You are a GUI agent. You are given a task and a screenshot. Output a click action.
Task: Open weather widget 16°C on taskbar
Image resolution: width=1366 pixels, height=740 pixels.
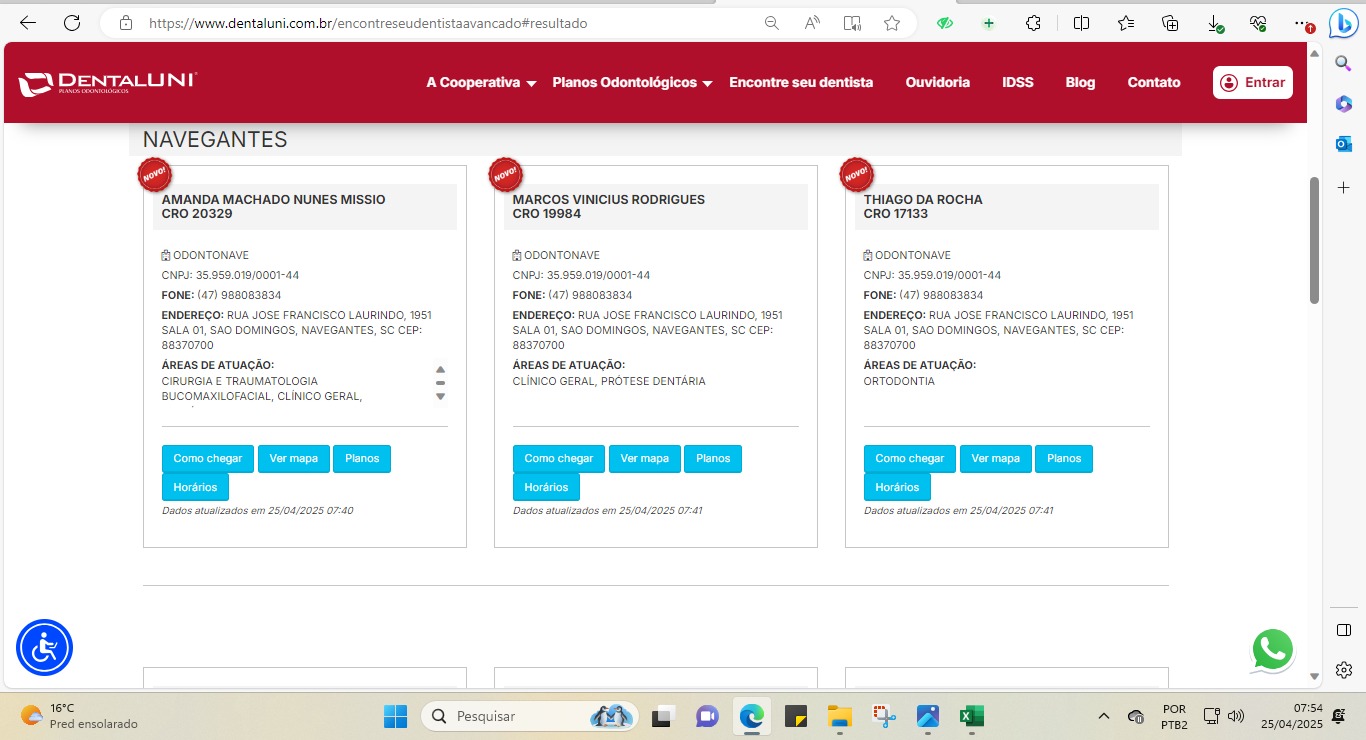point(78,716)
